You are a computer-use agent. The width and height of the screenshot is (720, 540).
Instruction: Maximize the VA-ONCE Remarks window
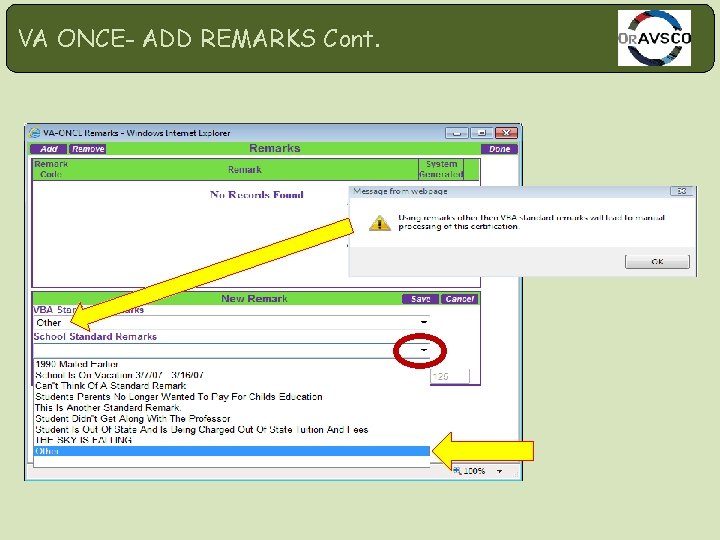(481, 133)
